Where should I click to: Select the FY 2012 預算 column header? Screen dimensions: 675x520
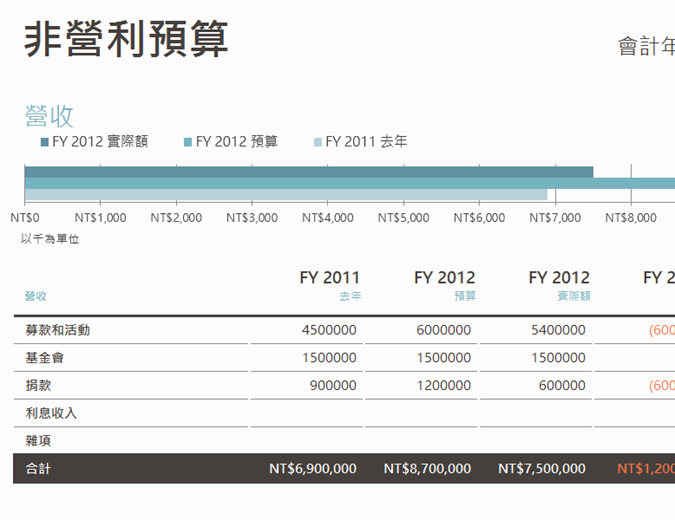(444, 285)
